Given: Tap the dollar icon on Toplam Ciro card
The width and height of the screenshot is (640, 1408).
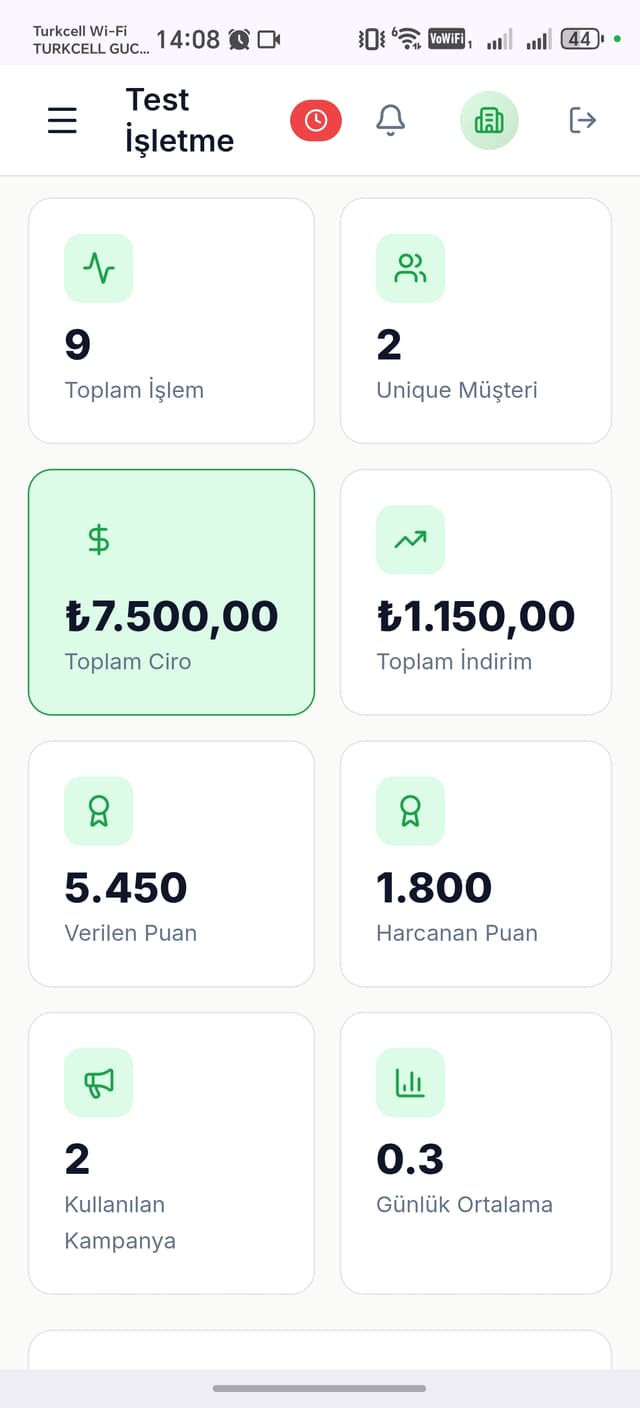Looking at the screenshot, I should tap(98, 541).
